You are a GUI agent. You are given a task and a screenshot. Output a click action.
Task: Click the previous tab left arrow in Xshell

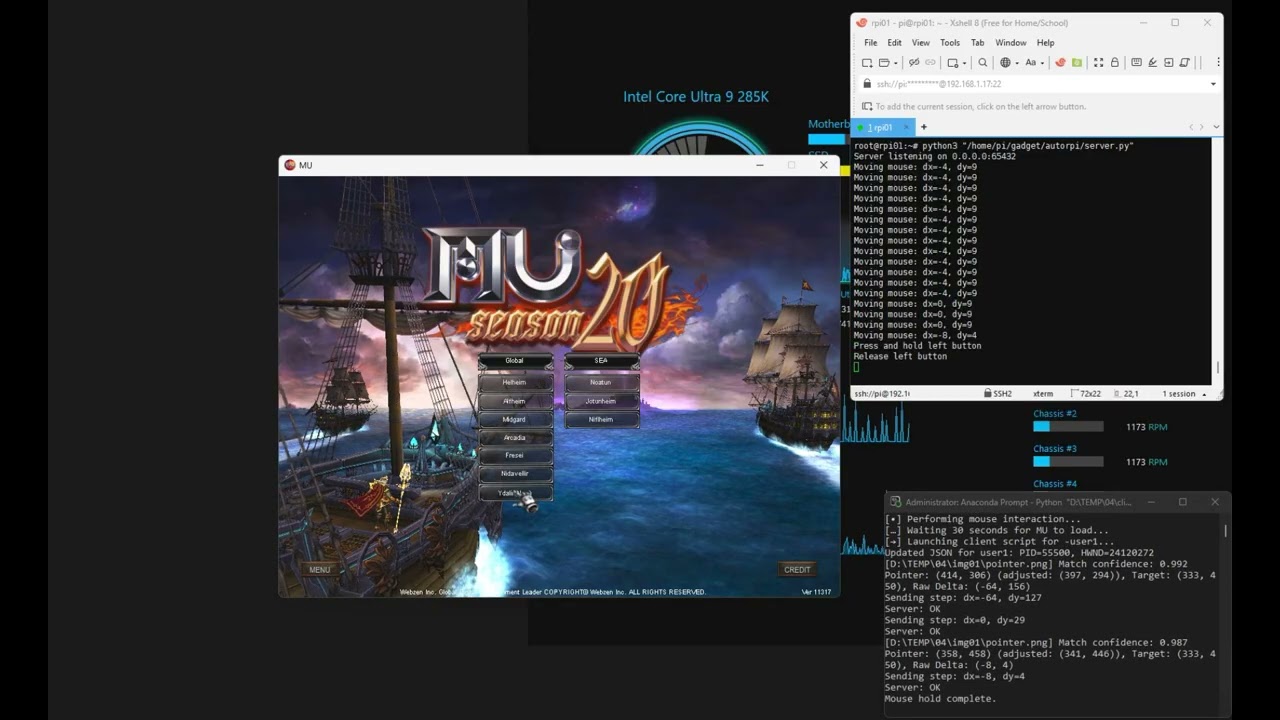pyautogui.click(x=1191, y=127)
